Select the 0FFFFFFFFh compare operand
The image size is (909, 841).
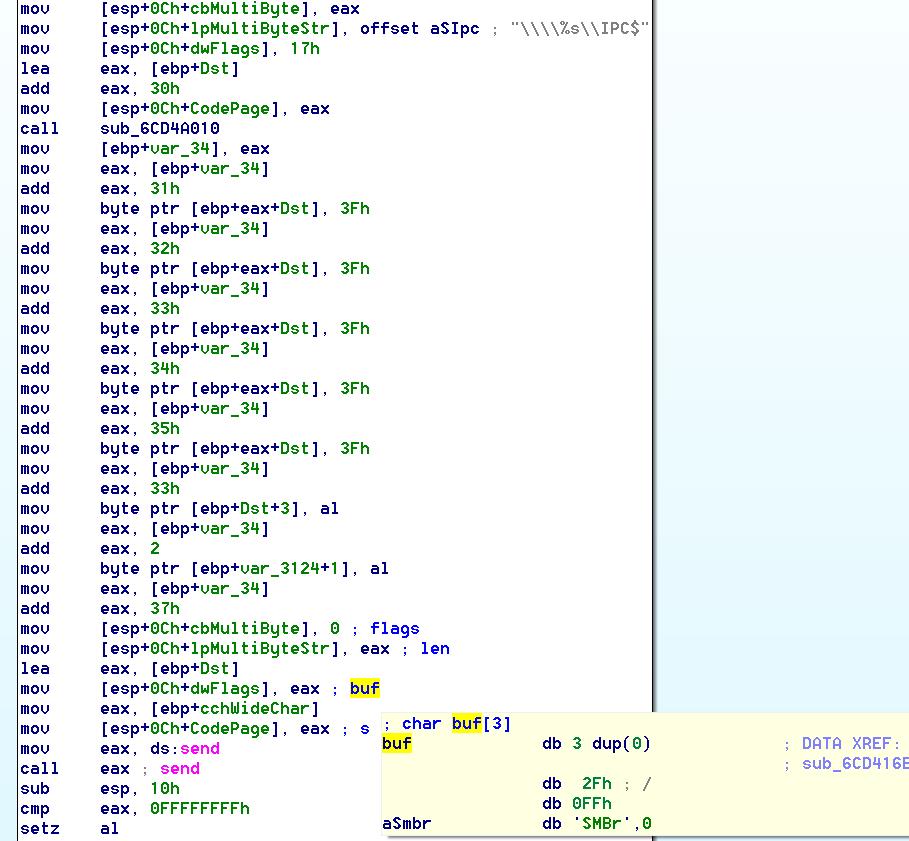200,808
